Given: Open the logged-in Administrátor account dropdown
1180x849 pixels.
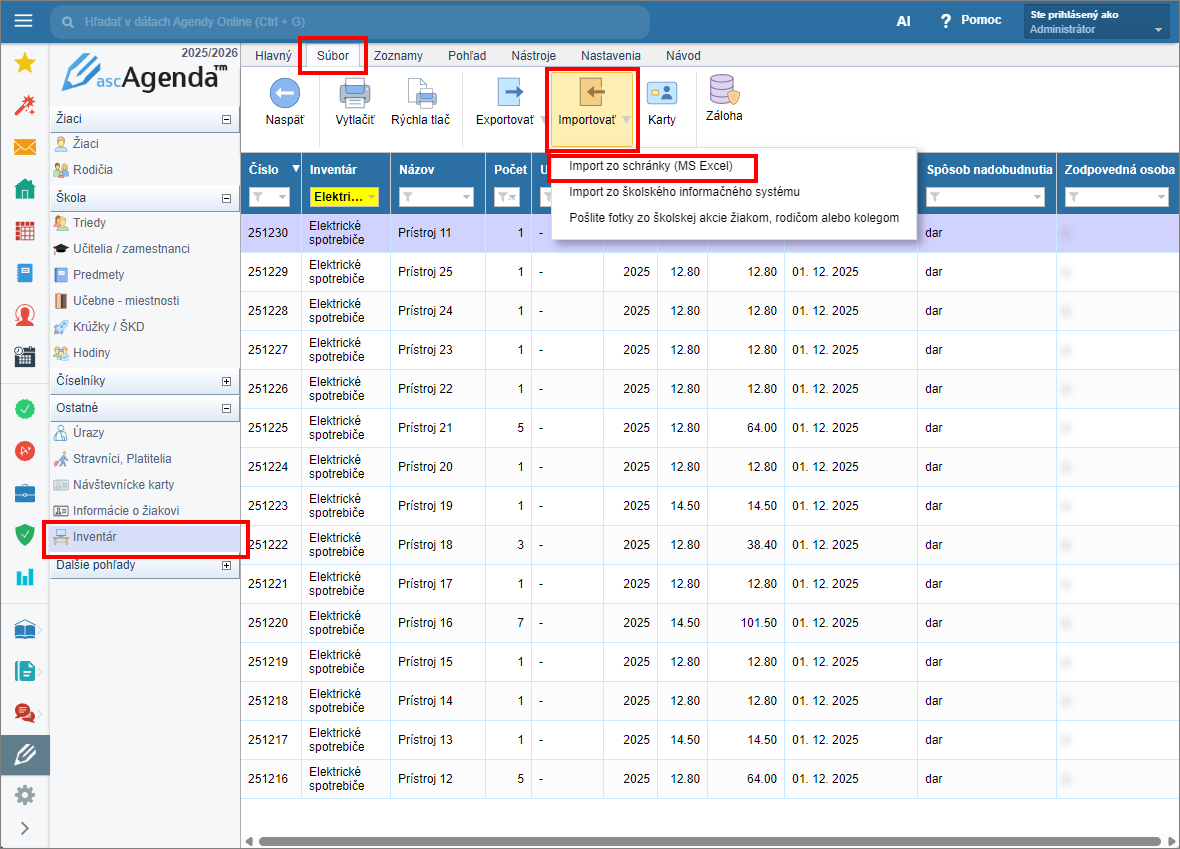Looking at the screenshot, I should click(1095, 22).
